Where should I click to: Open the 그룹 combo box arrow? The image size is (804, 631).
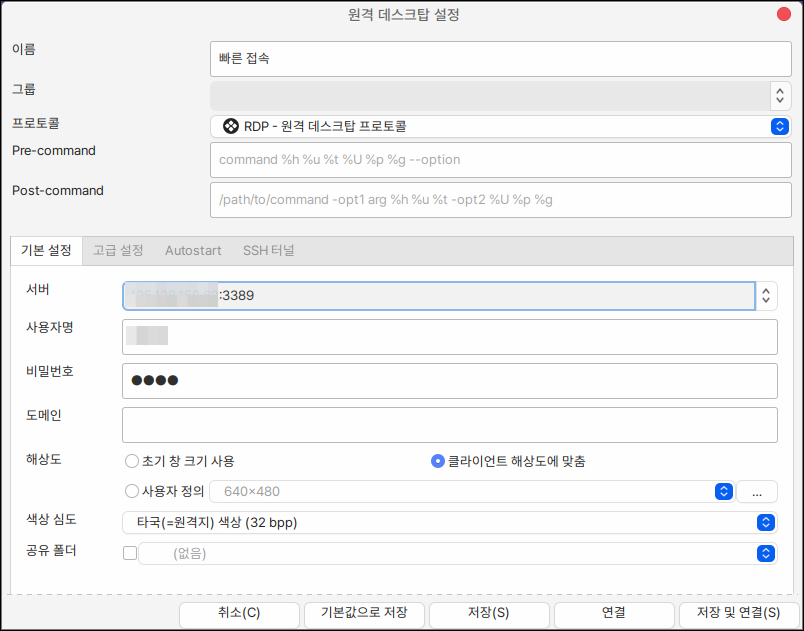click(x=780, y=96)
